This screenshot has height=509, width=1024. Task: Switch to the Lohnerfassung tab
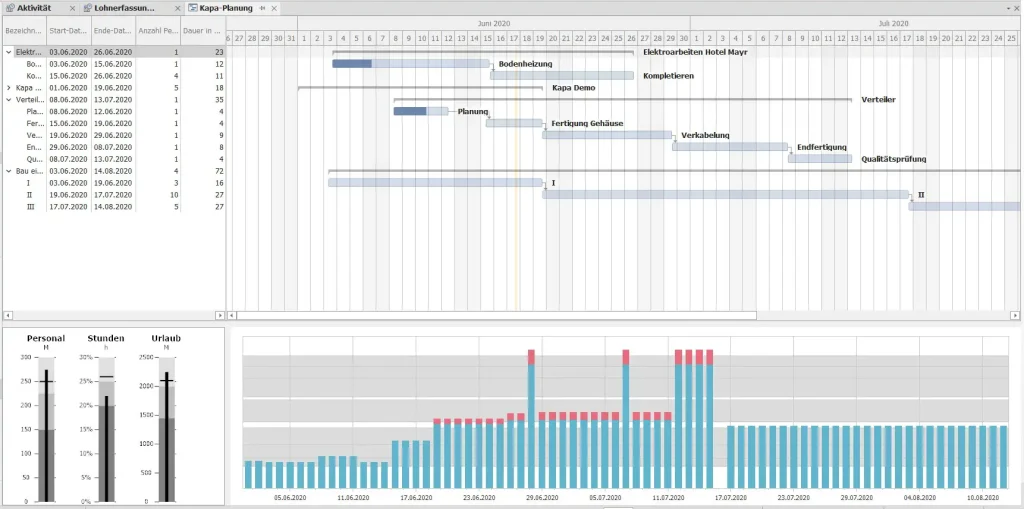(127, 8)
